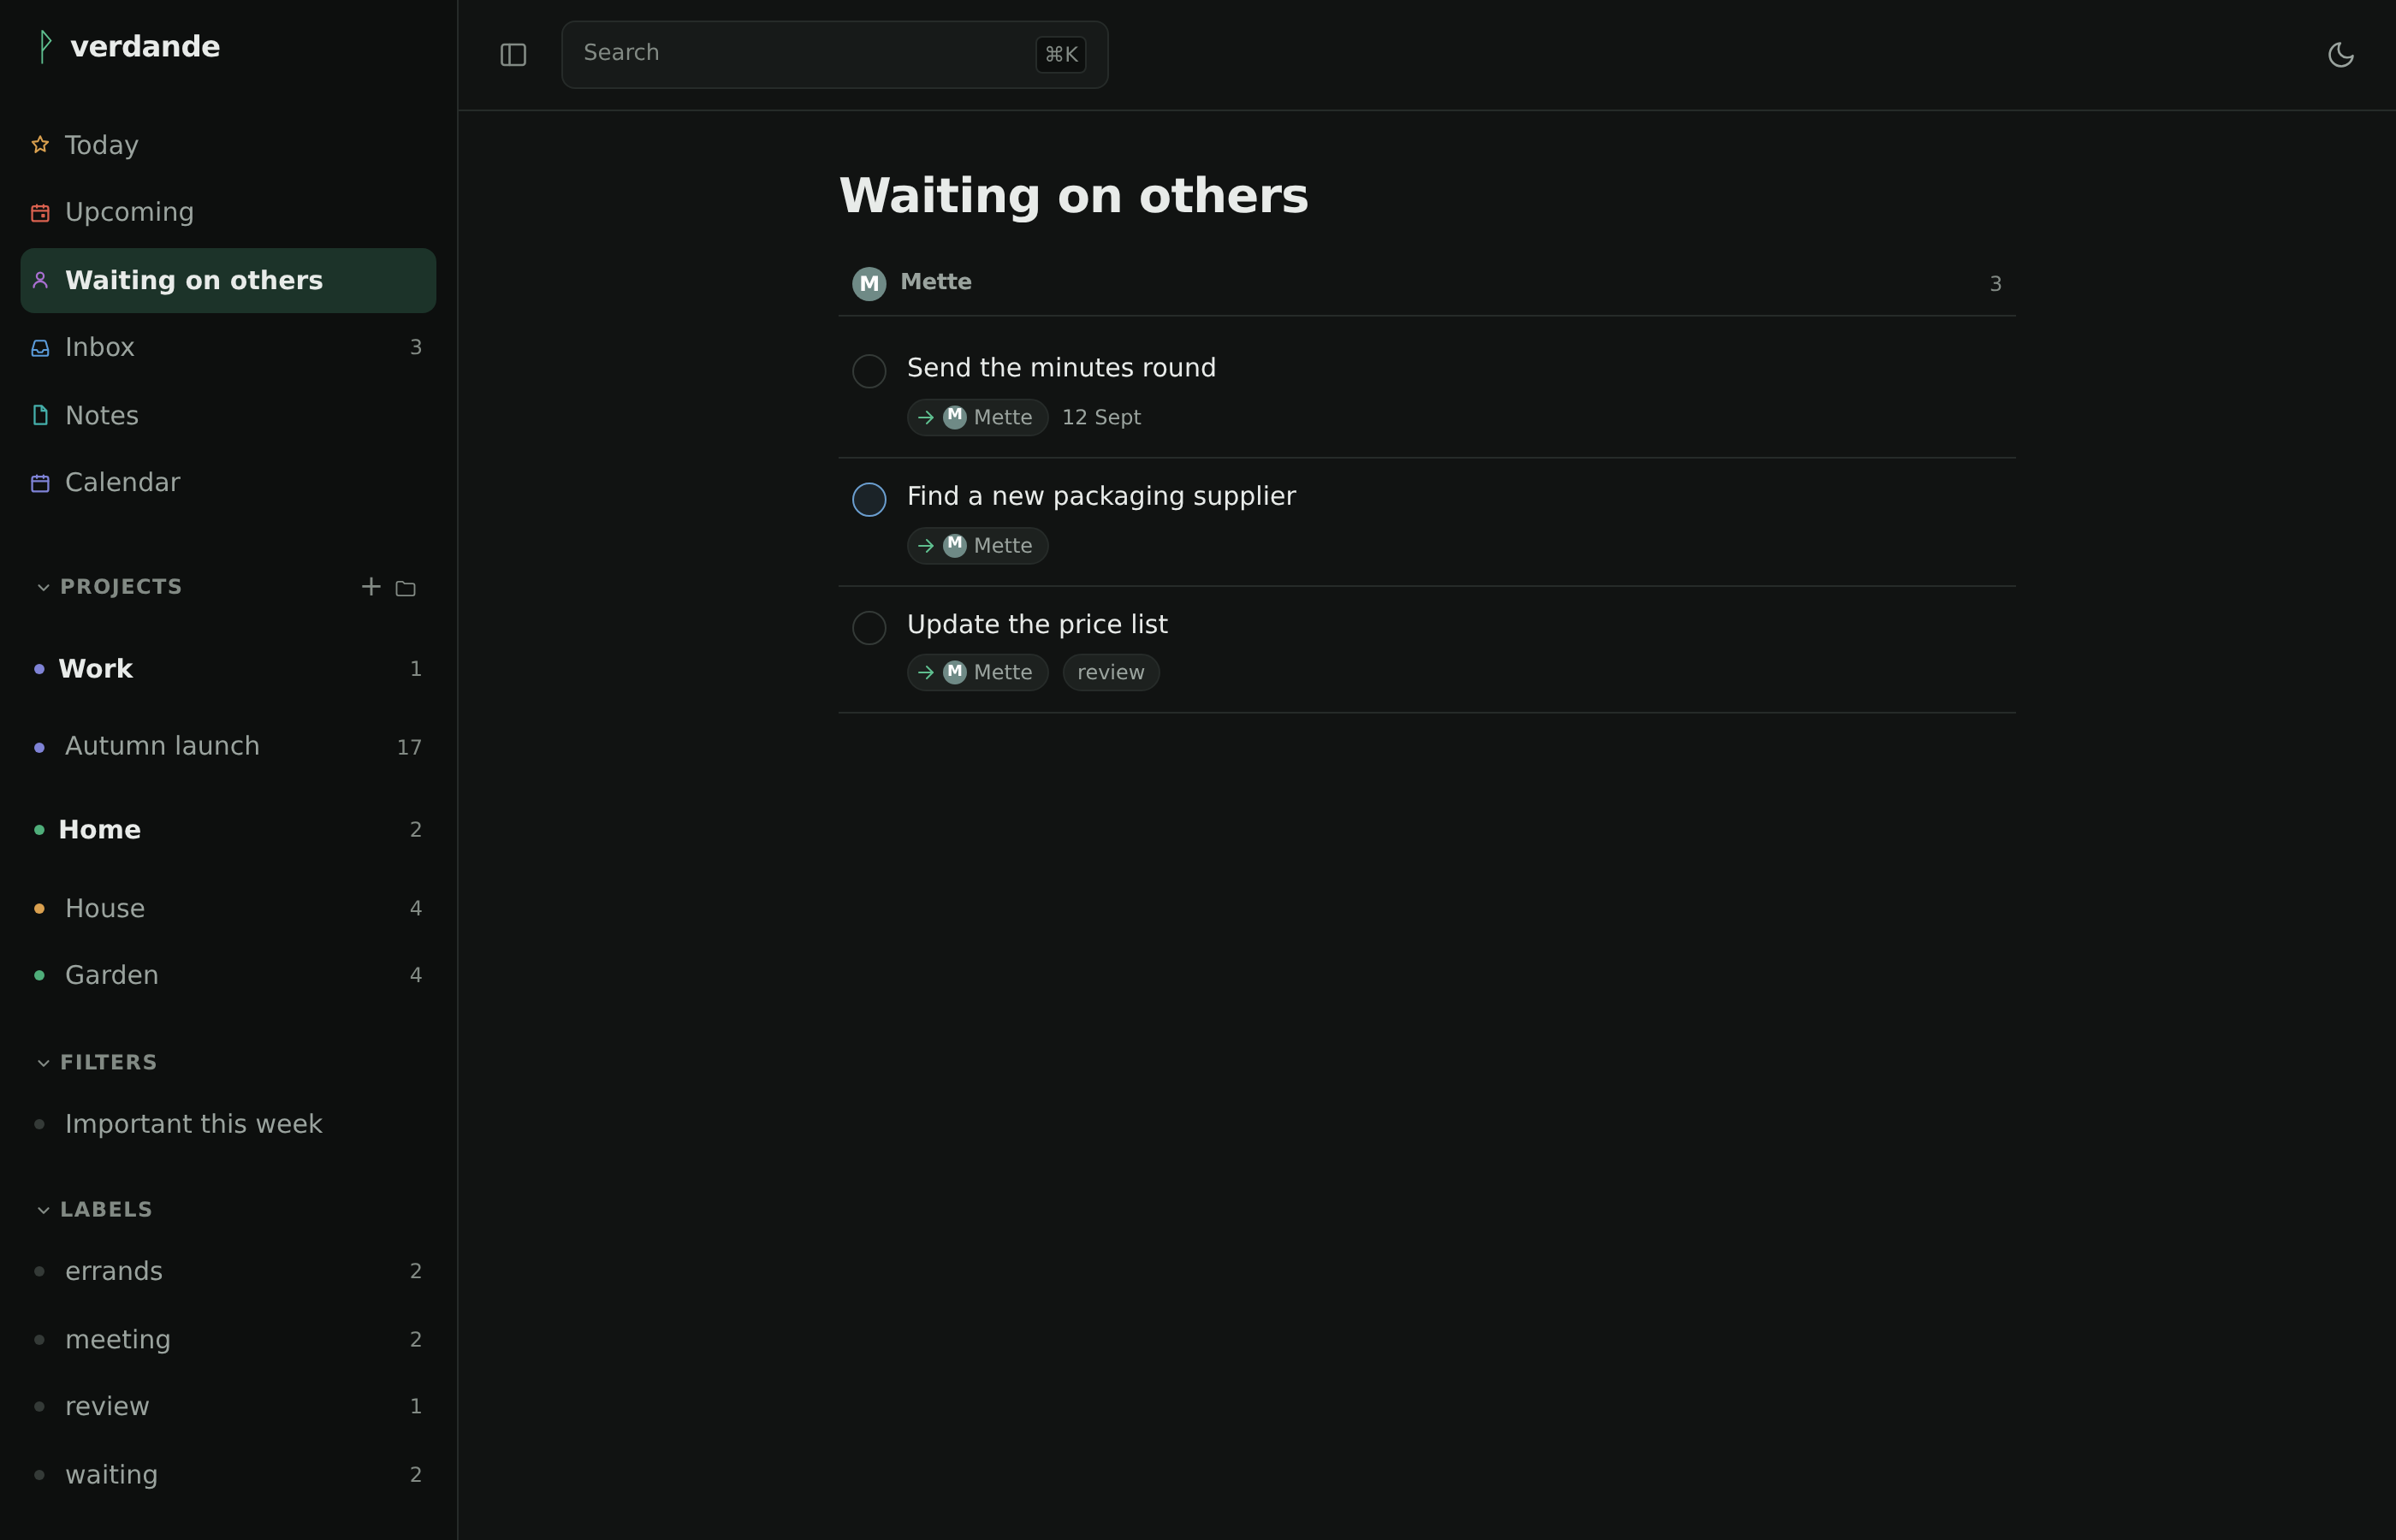Click the Notes document icon

[40, 416]
